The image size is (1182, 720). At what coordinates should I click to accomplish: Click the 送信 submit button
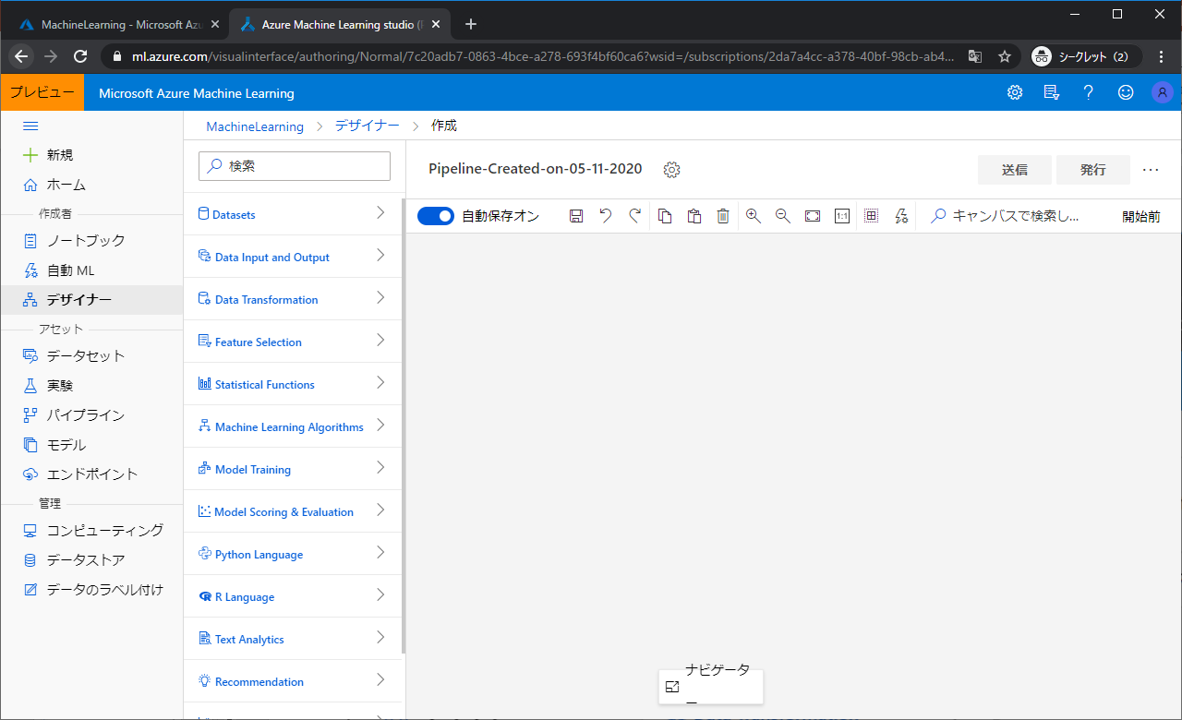click(1014, 170)
